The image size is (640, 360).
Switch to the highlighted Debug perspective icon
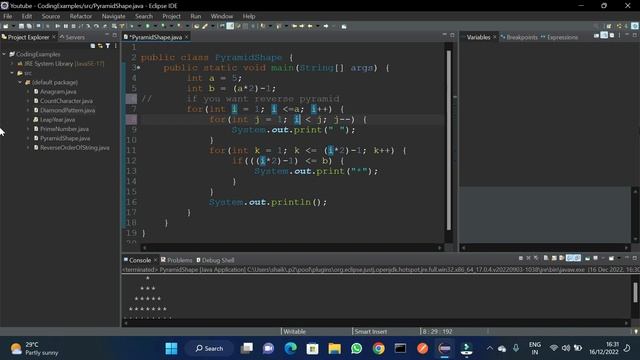pos(635,26)
